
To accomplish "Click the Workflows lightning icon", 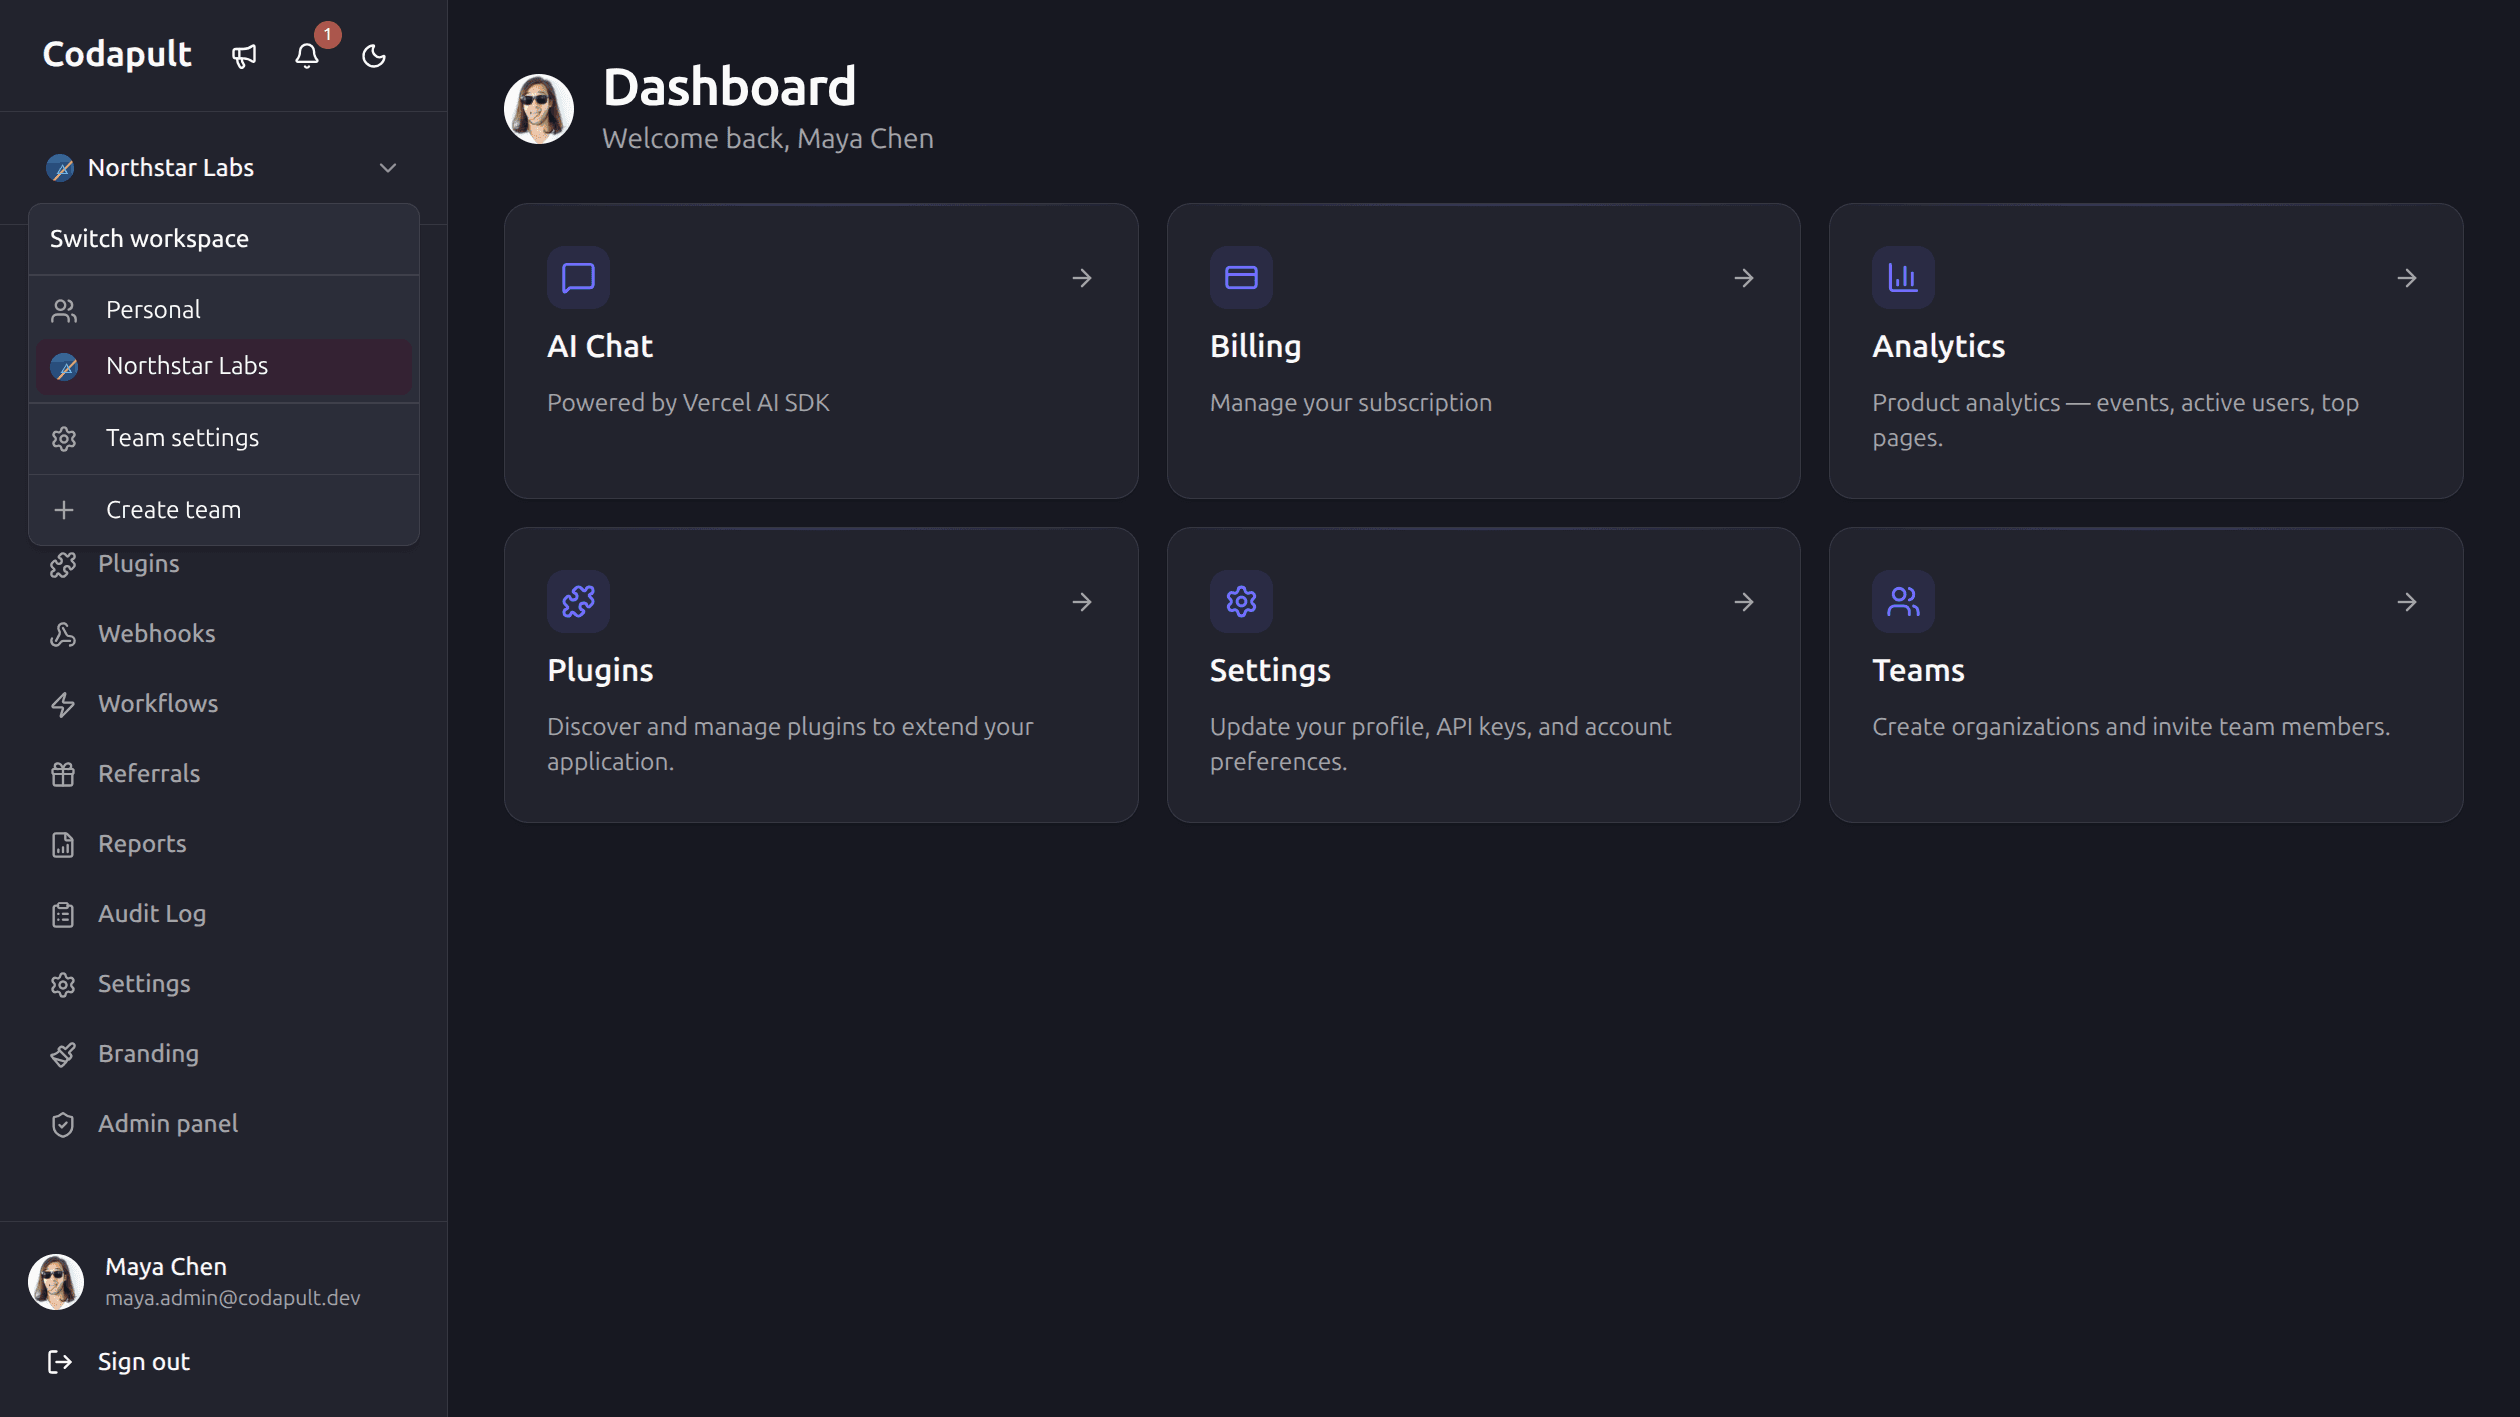I will point(63,705).
